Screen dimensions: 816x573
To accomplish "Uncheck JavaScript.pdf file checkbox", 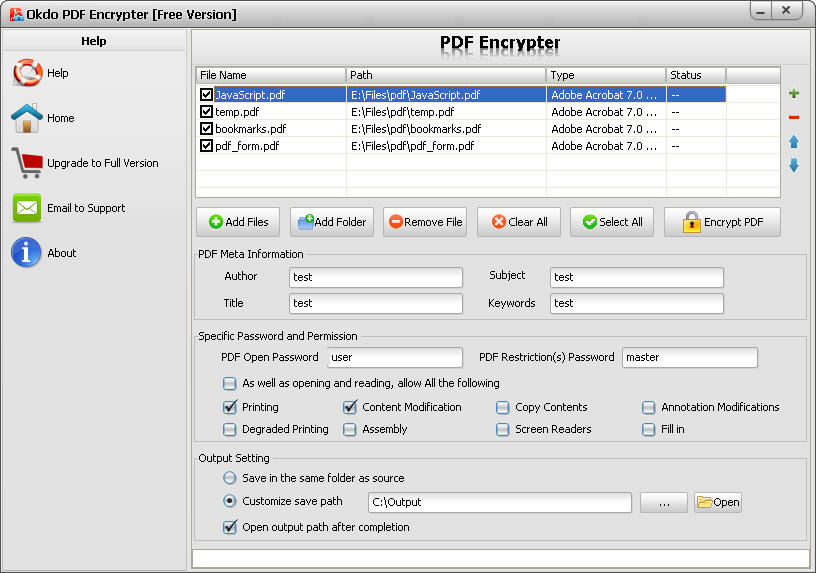I will tap(206, 94).
